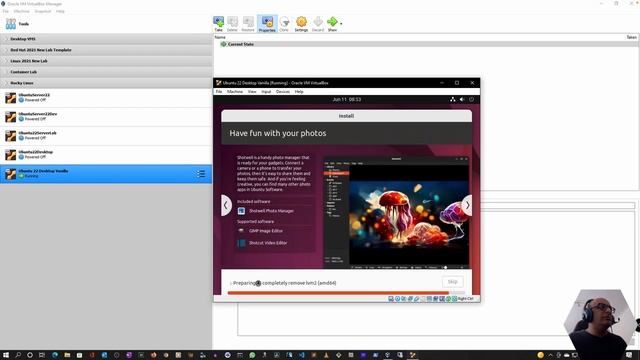
Task: Open WhatsApp icon on taskbar
Action: pyautogui.click(x=252, y=355)
